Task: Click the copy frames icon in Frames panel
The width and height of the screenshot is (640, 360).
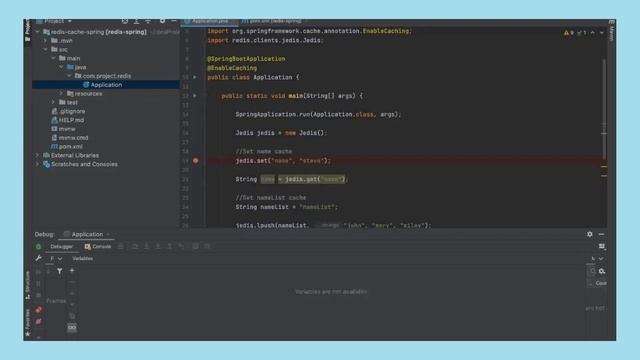Action: click(72, 316)
